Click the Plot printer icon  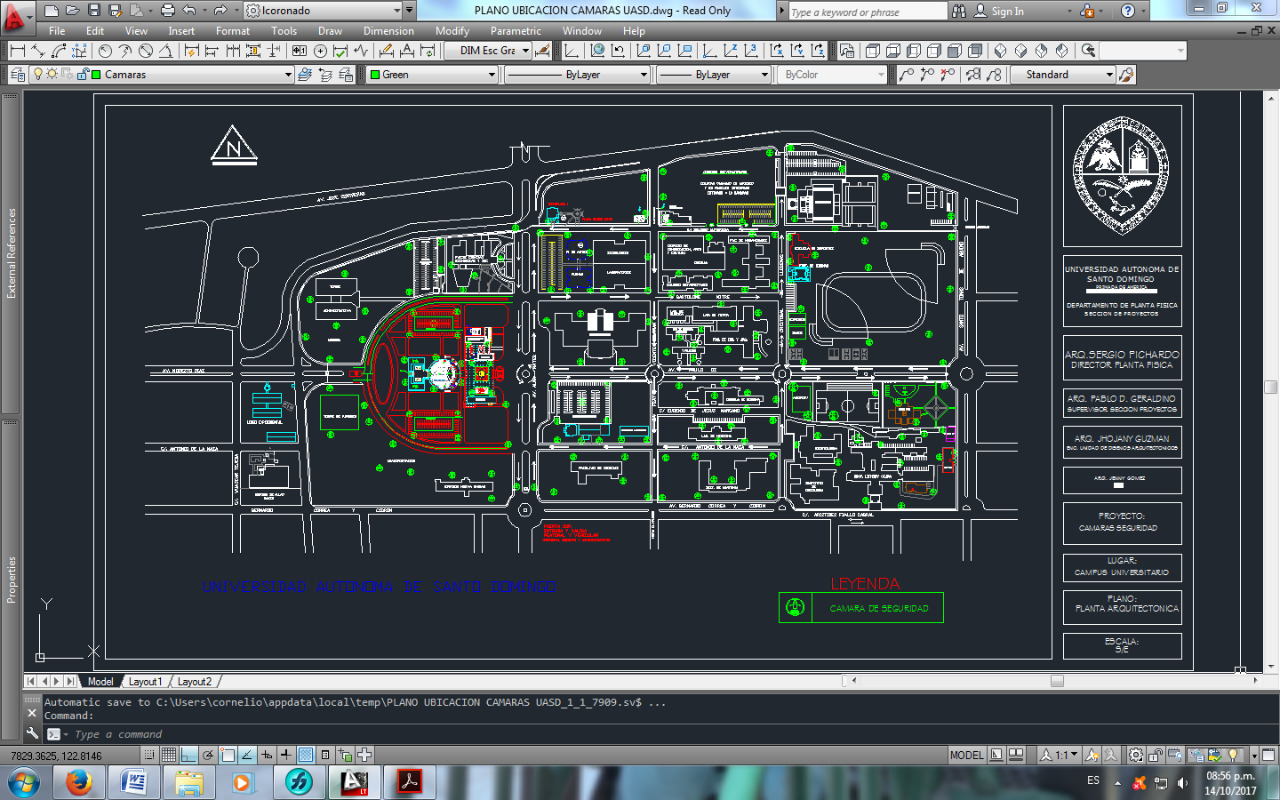point(167,11)
